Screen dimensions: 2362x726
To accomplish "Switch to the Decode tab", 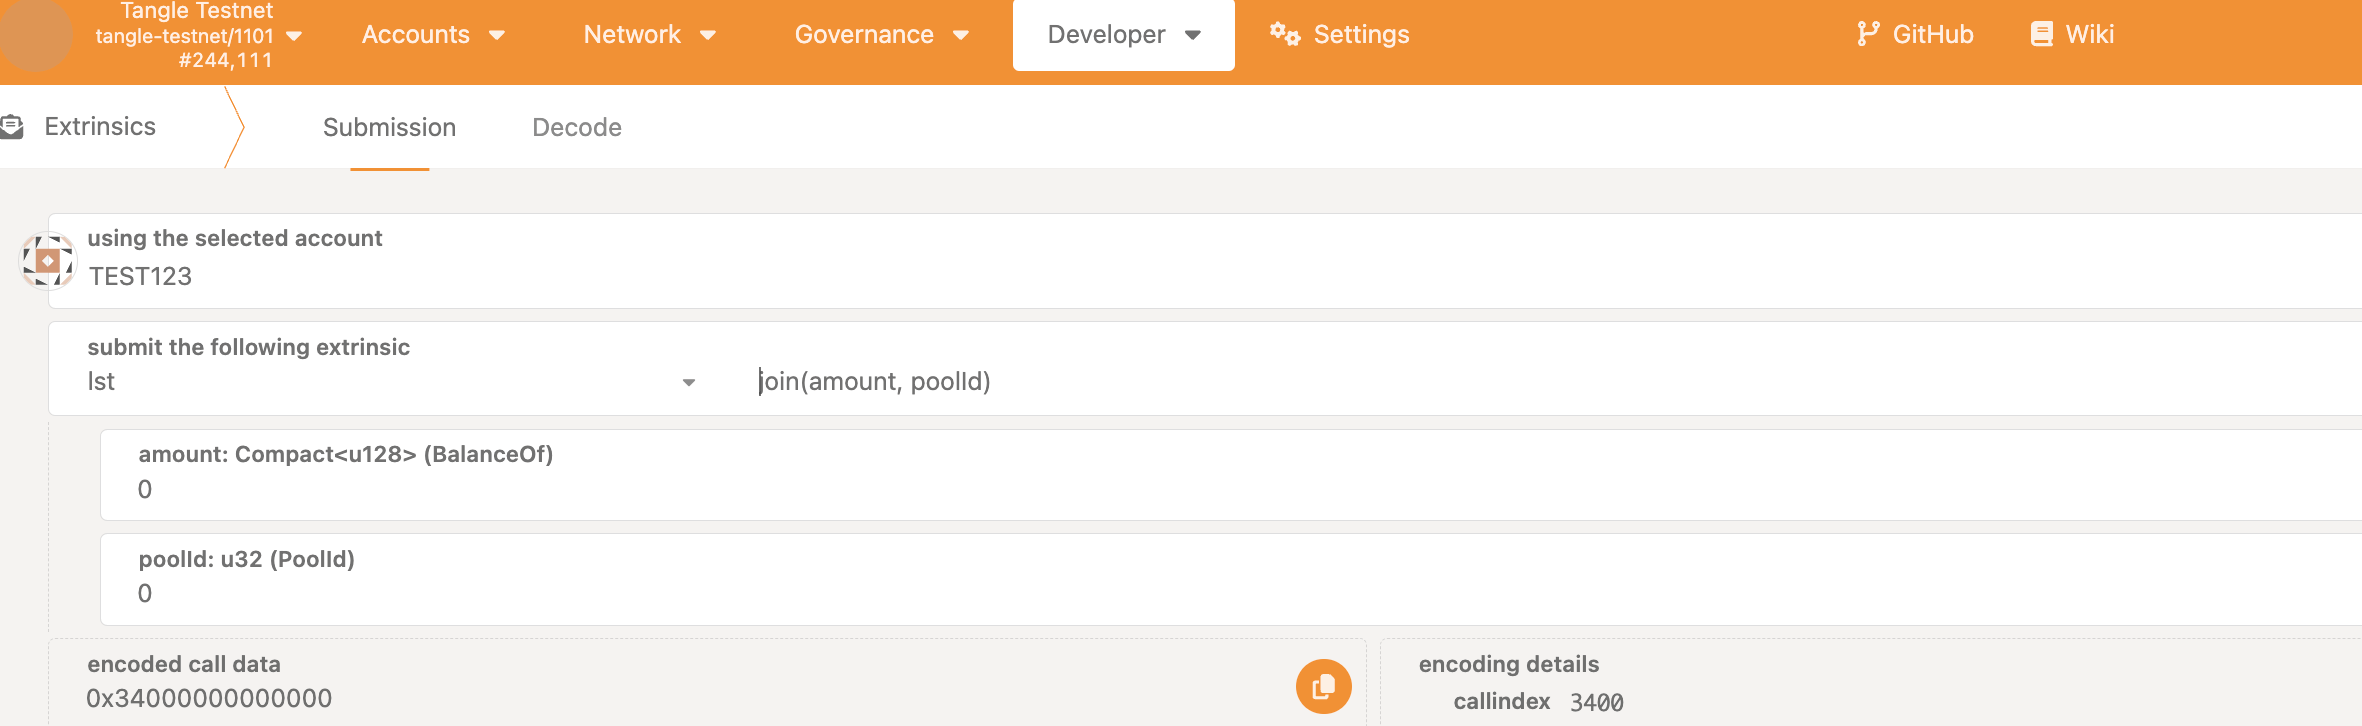I will [x=577, y=128].
